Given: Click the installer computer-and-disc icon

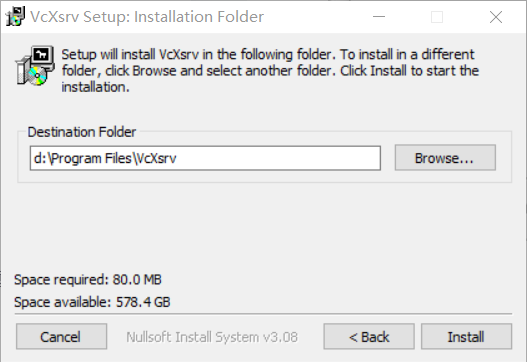Looking at the screenshot, I should [35, 65].
